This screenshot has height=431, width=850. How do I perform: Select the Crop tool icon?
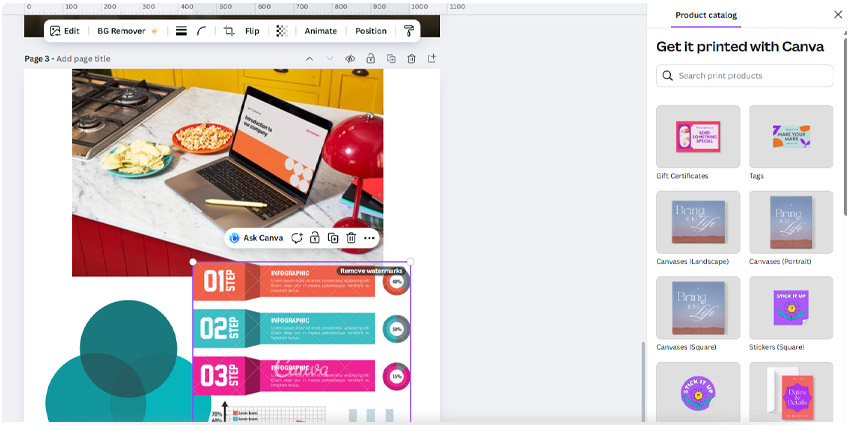(x=229, y=31)
